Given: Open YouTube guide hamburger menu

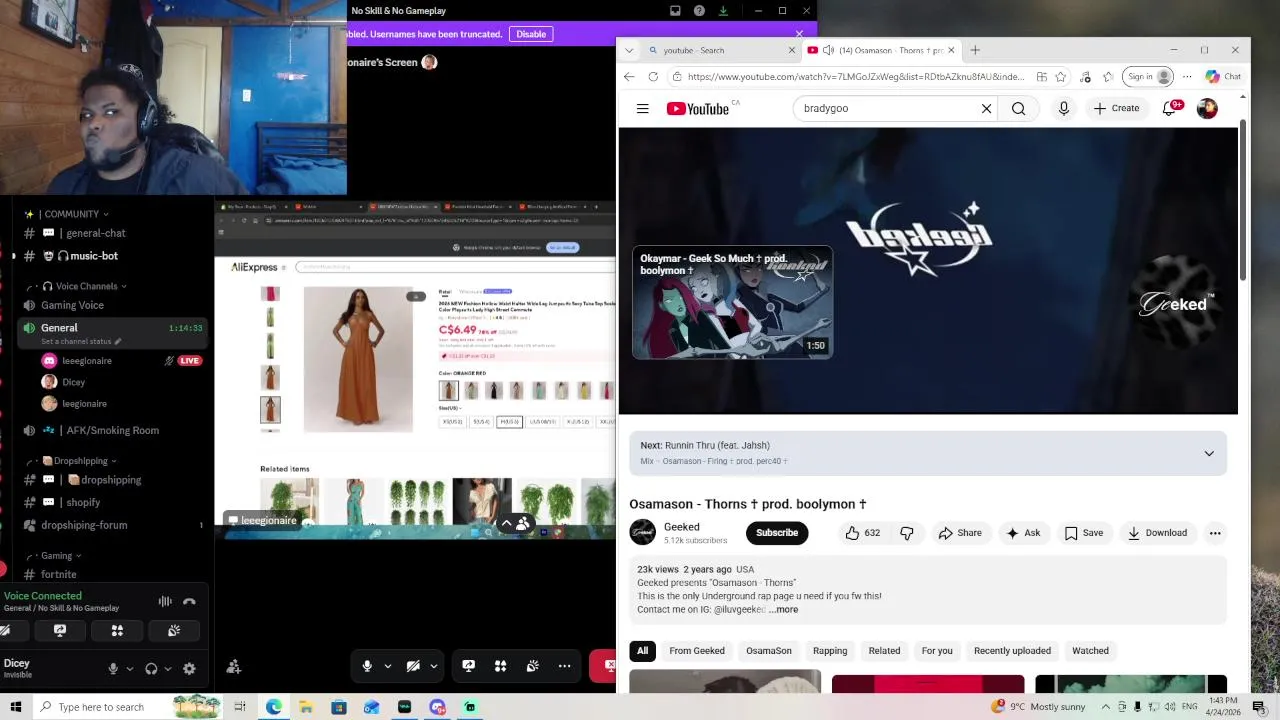Looking at the screenshot, I should coord(642,108).
